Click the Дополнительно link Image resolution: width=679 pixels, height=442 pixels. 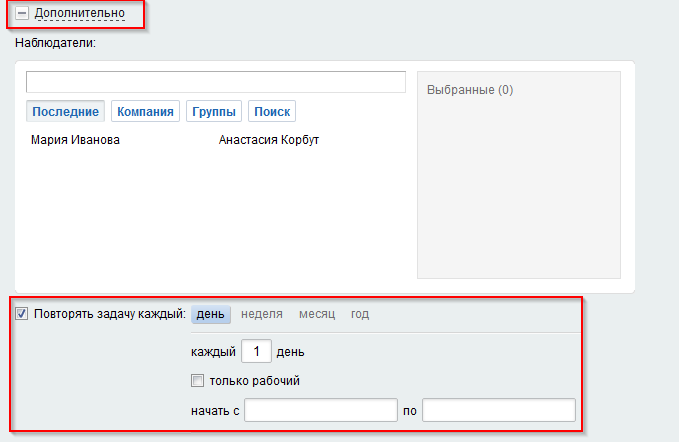[80, 13]
